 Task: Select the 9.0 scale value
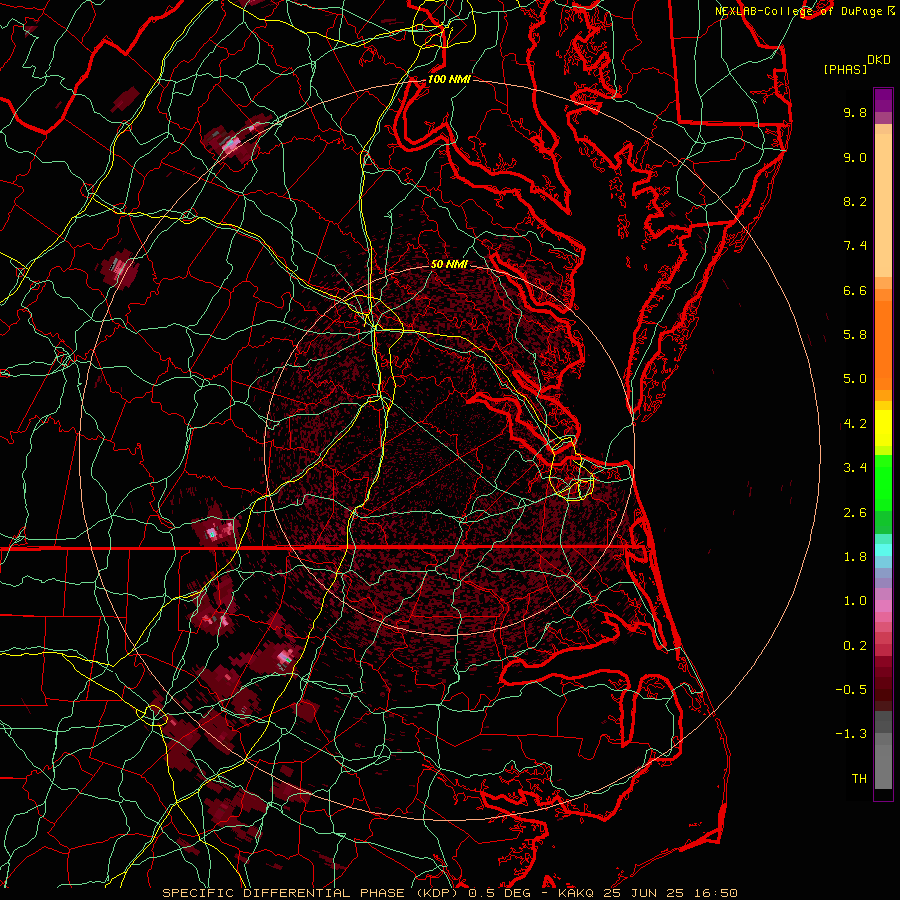(x=855, y=157)
